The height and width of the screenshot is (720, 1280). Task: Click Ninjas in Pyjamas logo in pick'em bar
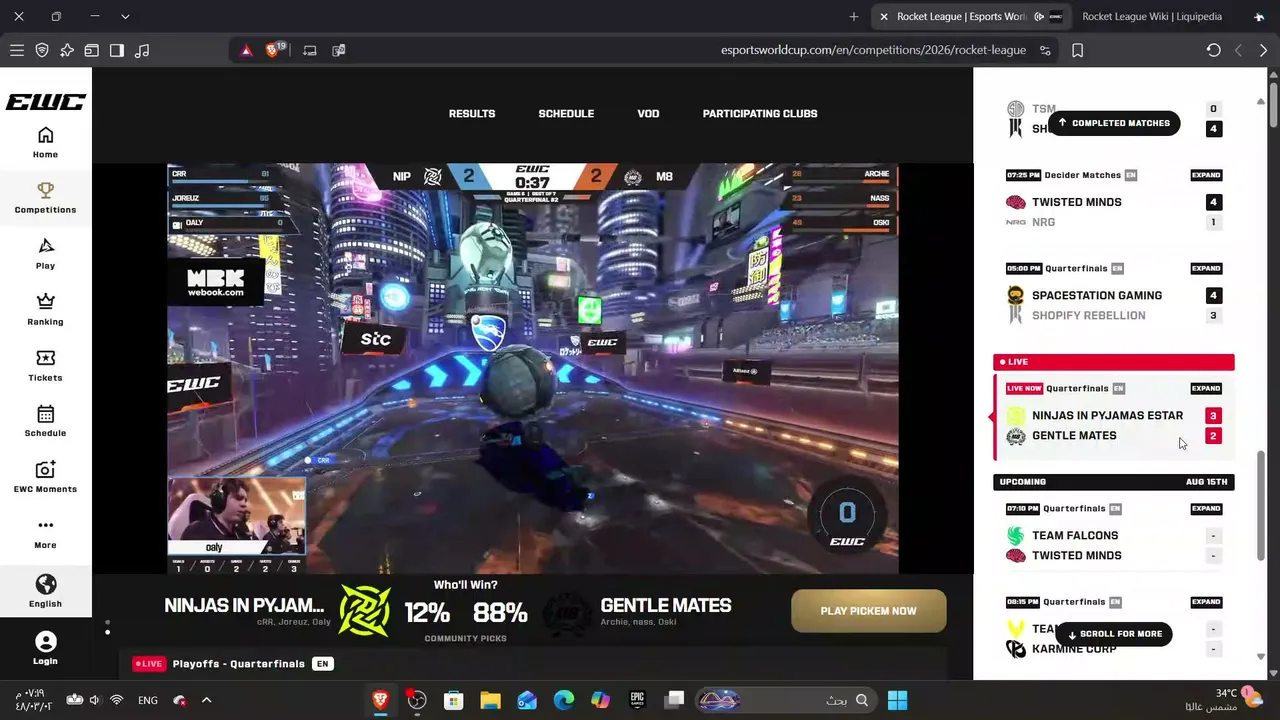click(365, 611)
